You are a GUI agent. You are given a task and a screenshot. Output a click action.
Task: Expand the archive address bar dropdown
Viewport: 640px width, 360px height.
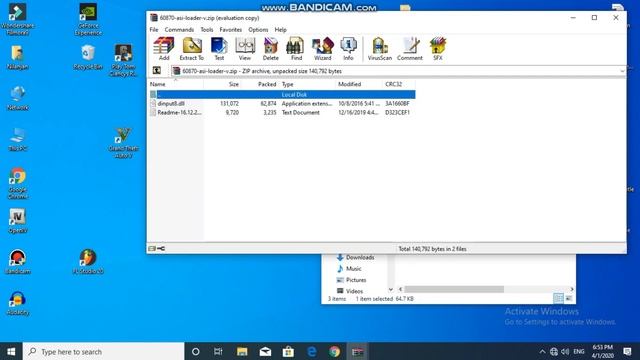click(x=622, y=71)
